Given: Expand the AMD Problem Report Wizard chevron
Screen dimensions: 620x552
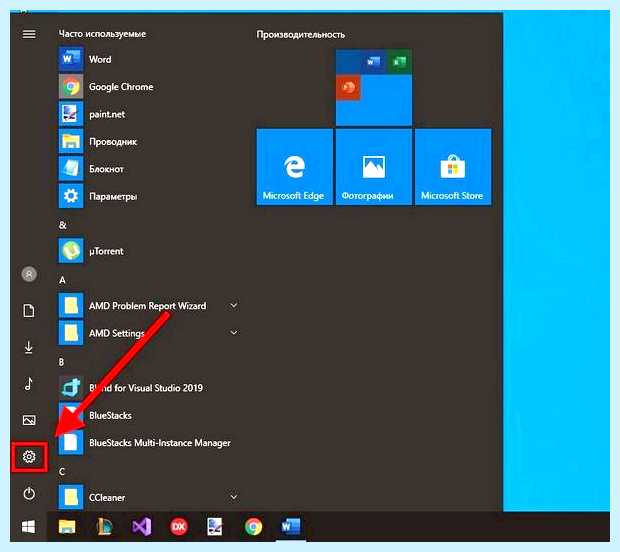Looking at the screenshot, I should pos(234,305).
